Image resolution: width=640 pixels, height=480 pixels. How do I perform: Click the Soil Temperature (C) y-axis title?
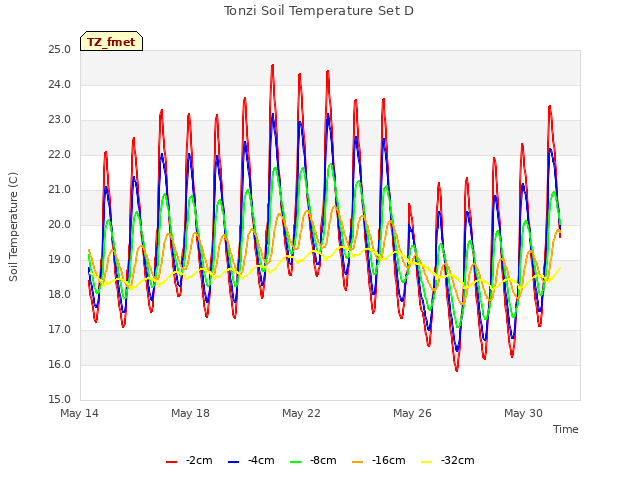tap(13, 227)
